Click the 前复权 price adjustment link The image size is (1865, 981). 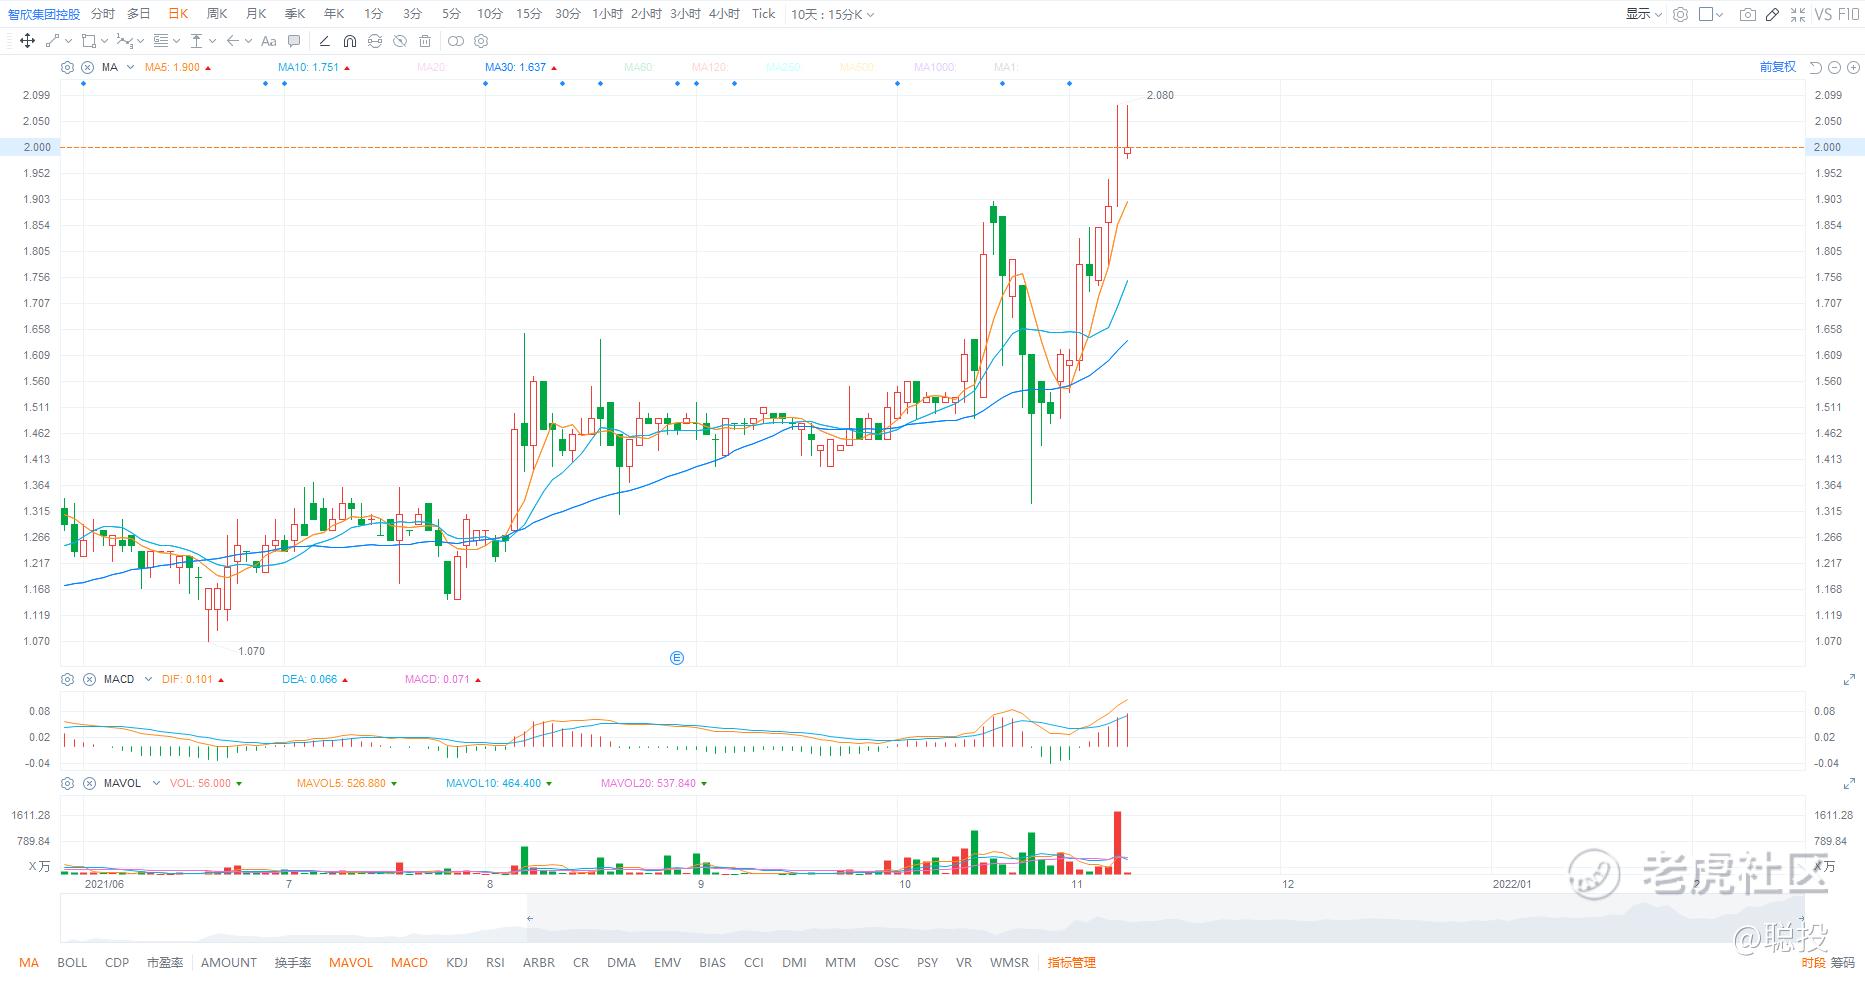[1778, 67]
